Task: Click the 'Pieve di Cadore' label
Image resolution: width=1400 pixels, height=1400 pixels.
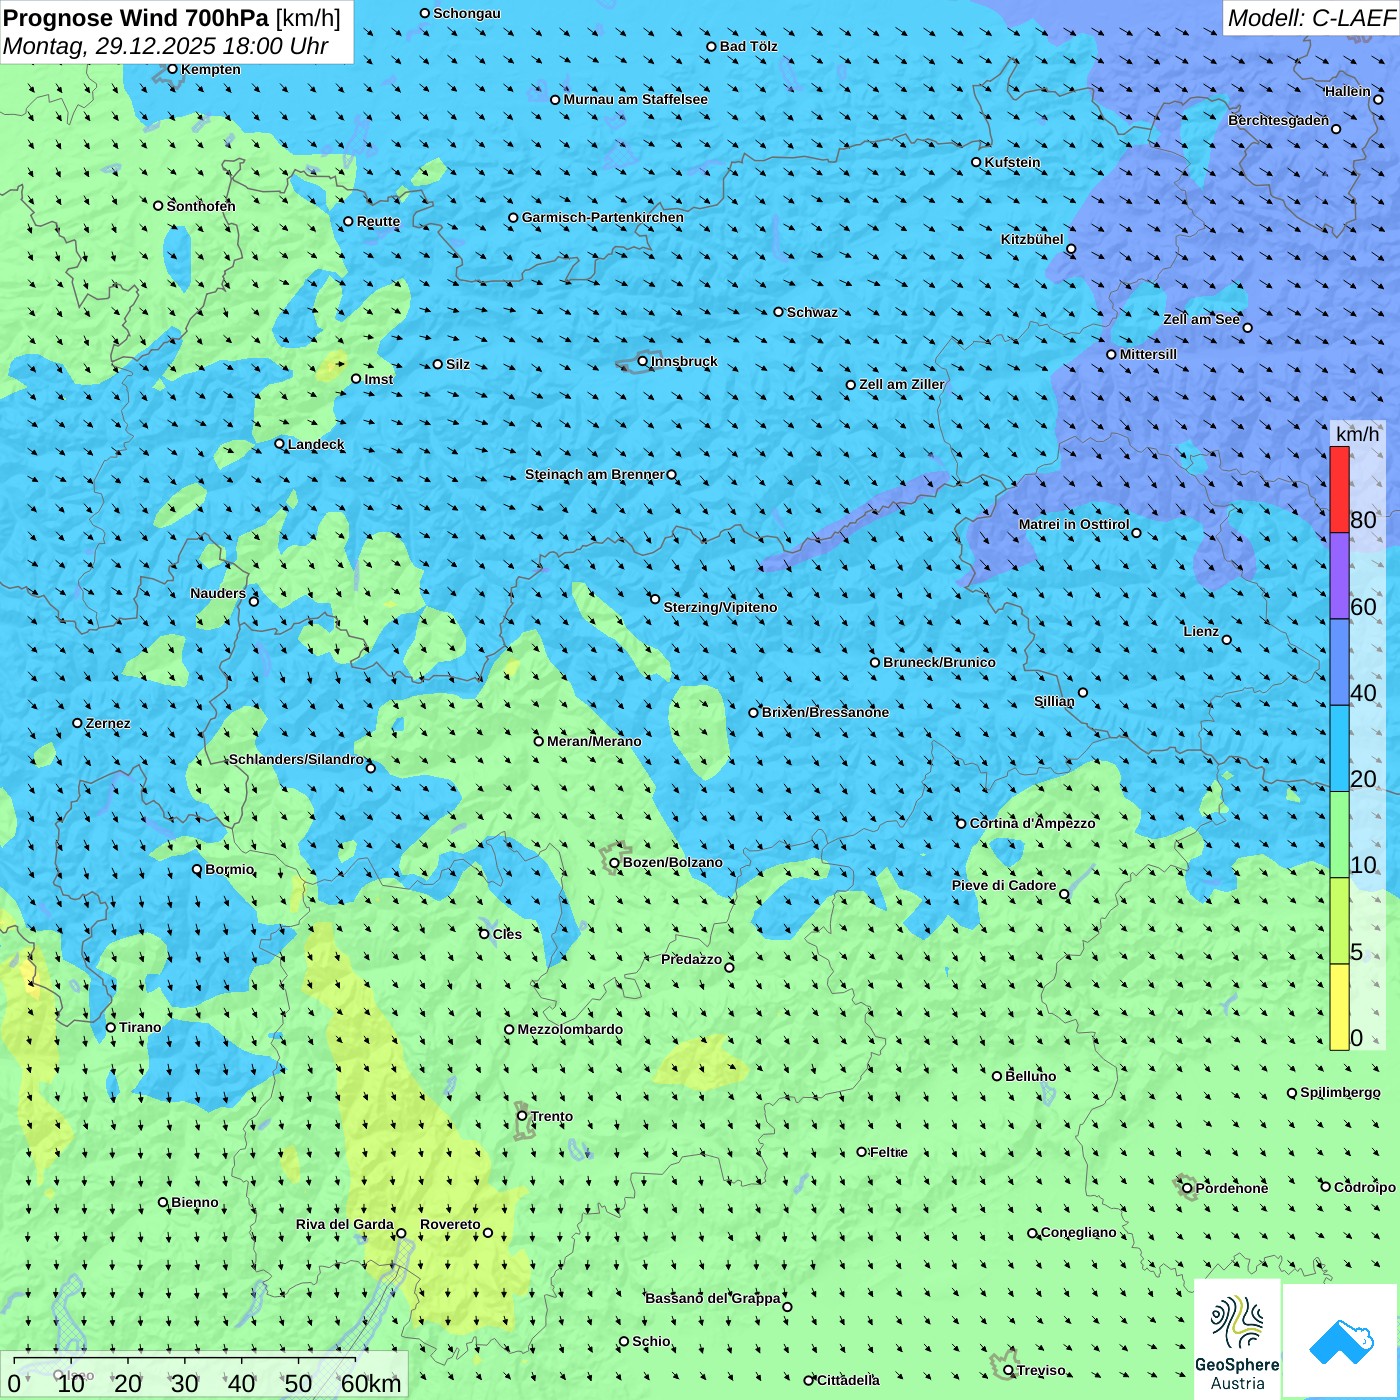Action: click(1004, 885)
